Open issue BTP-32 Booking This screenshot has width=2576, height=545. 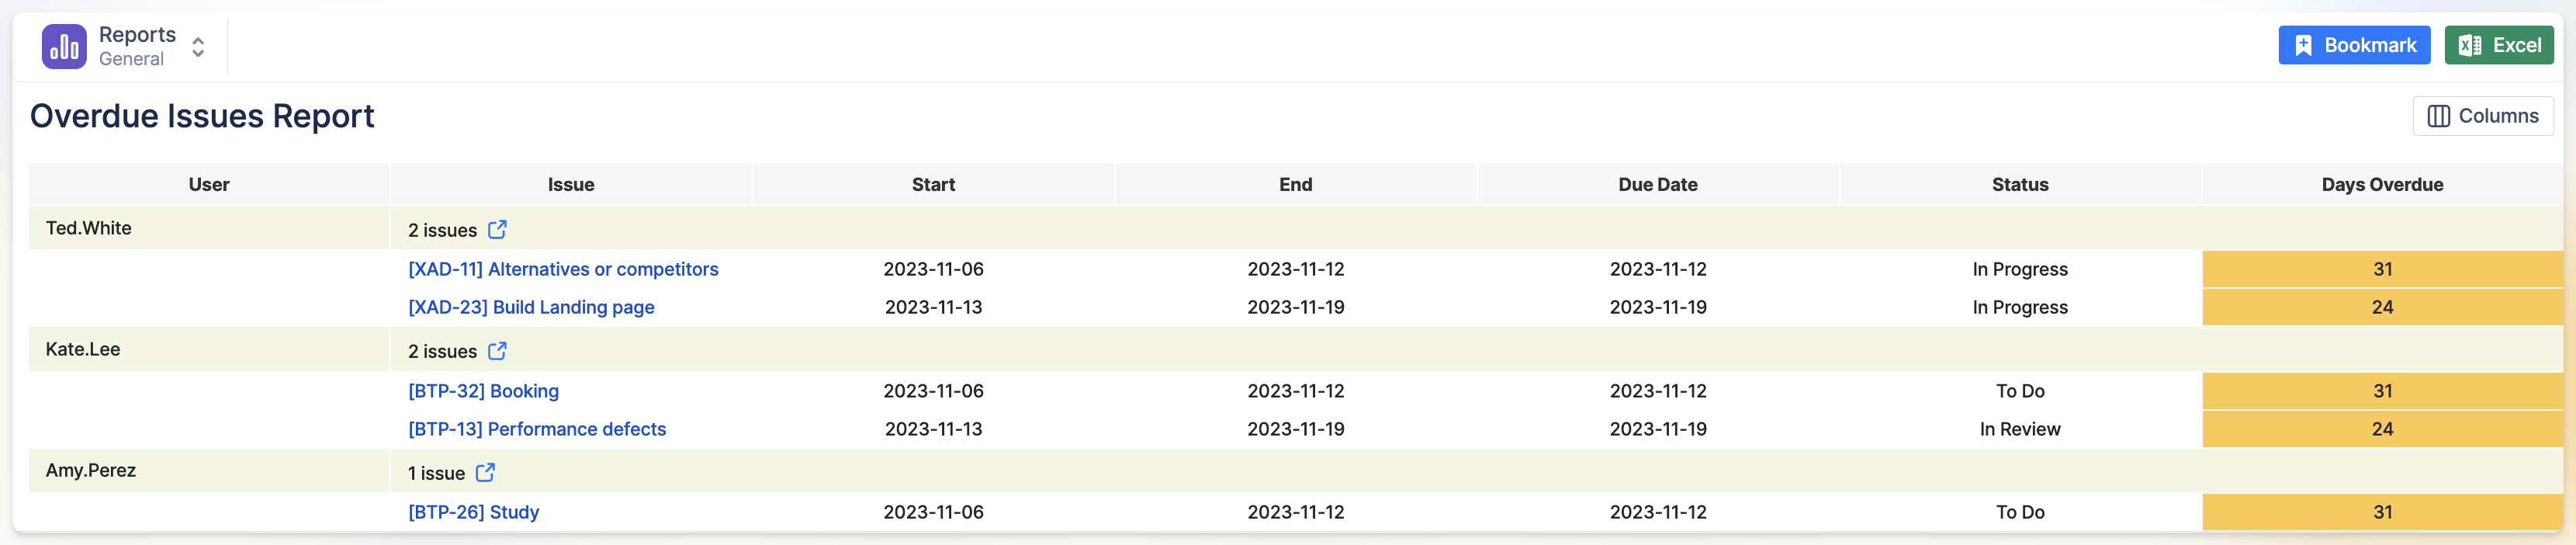(483, 390)
